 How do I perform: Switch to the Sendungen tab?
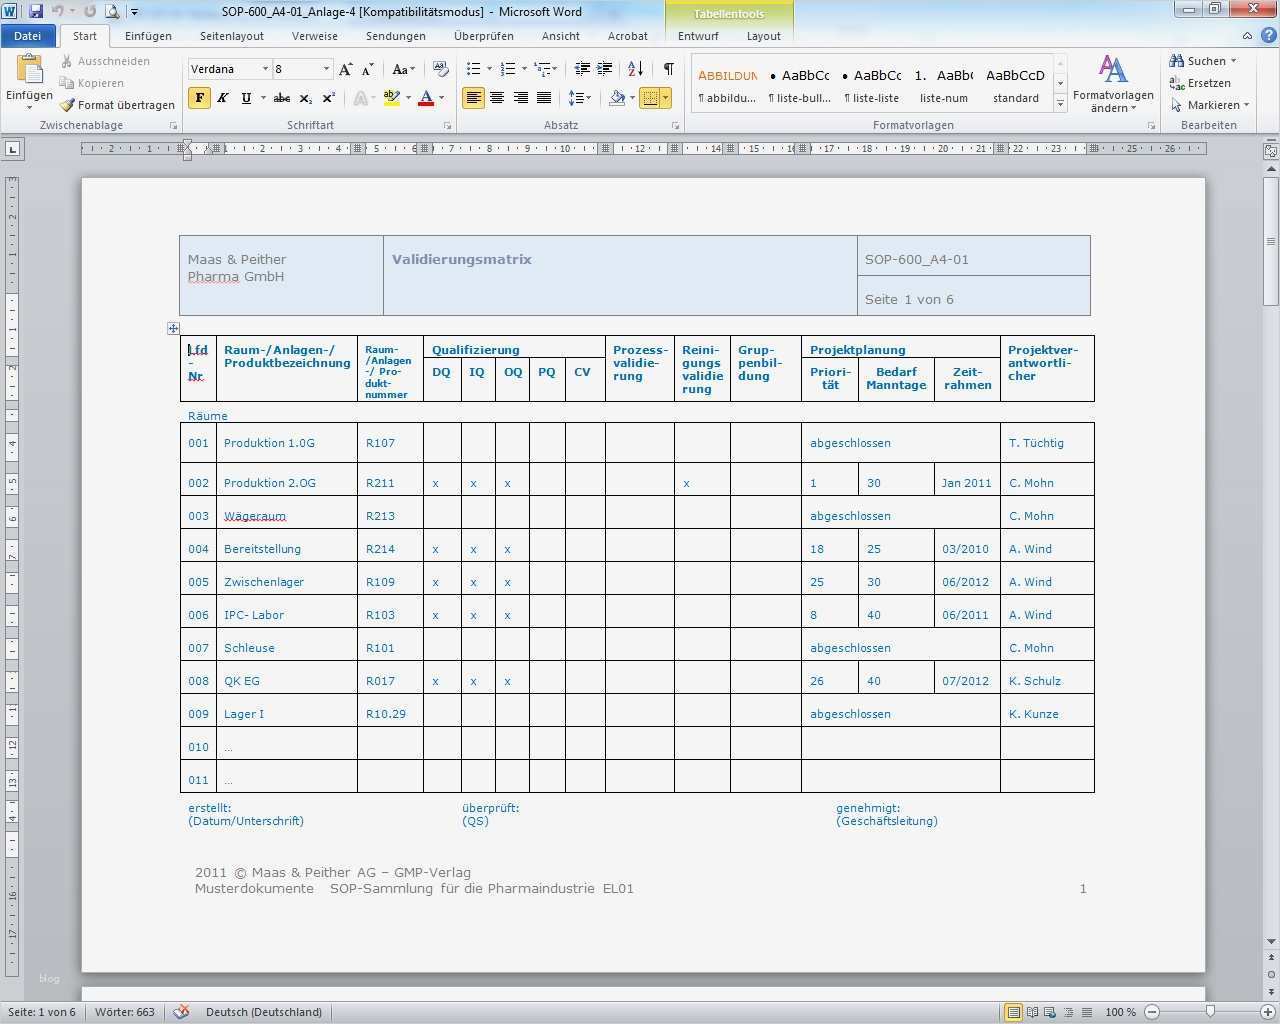pos(396,36)
